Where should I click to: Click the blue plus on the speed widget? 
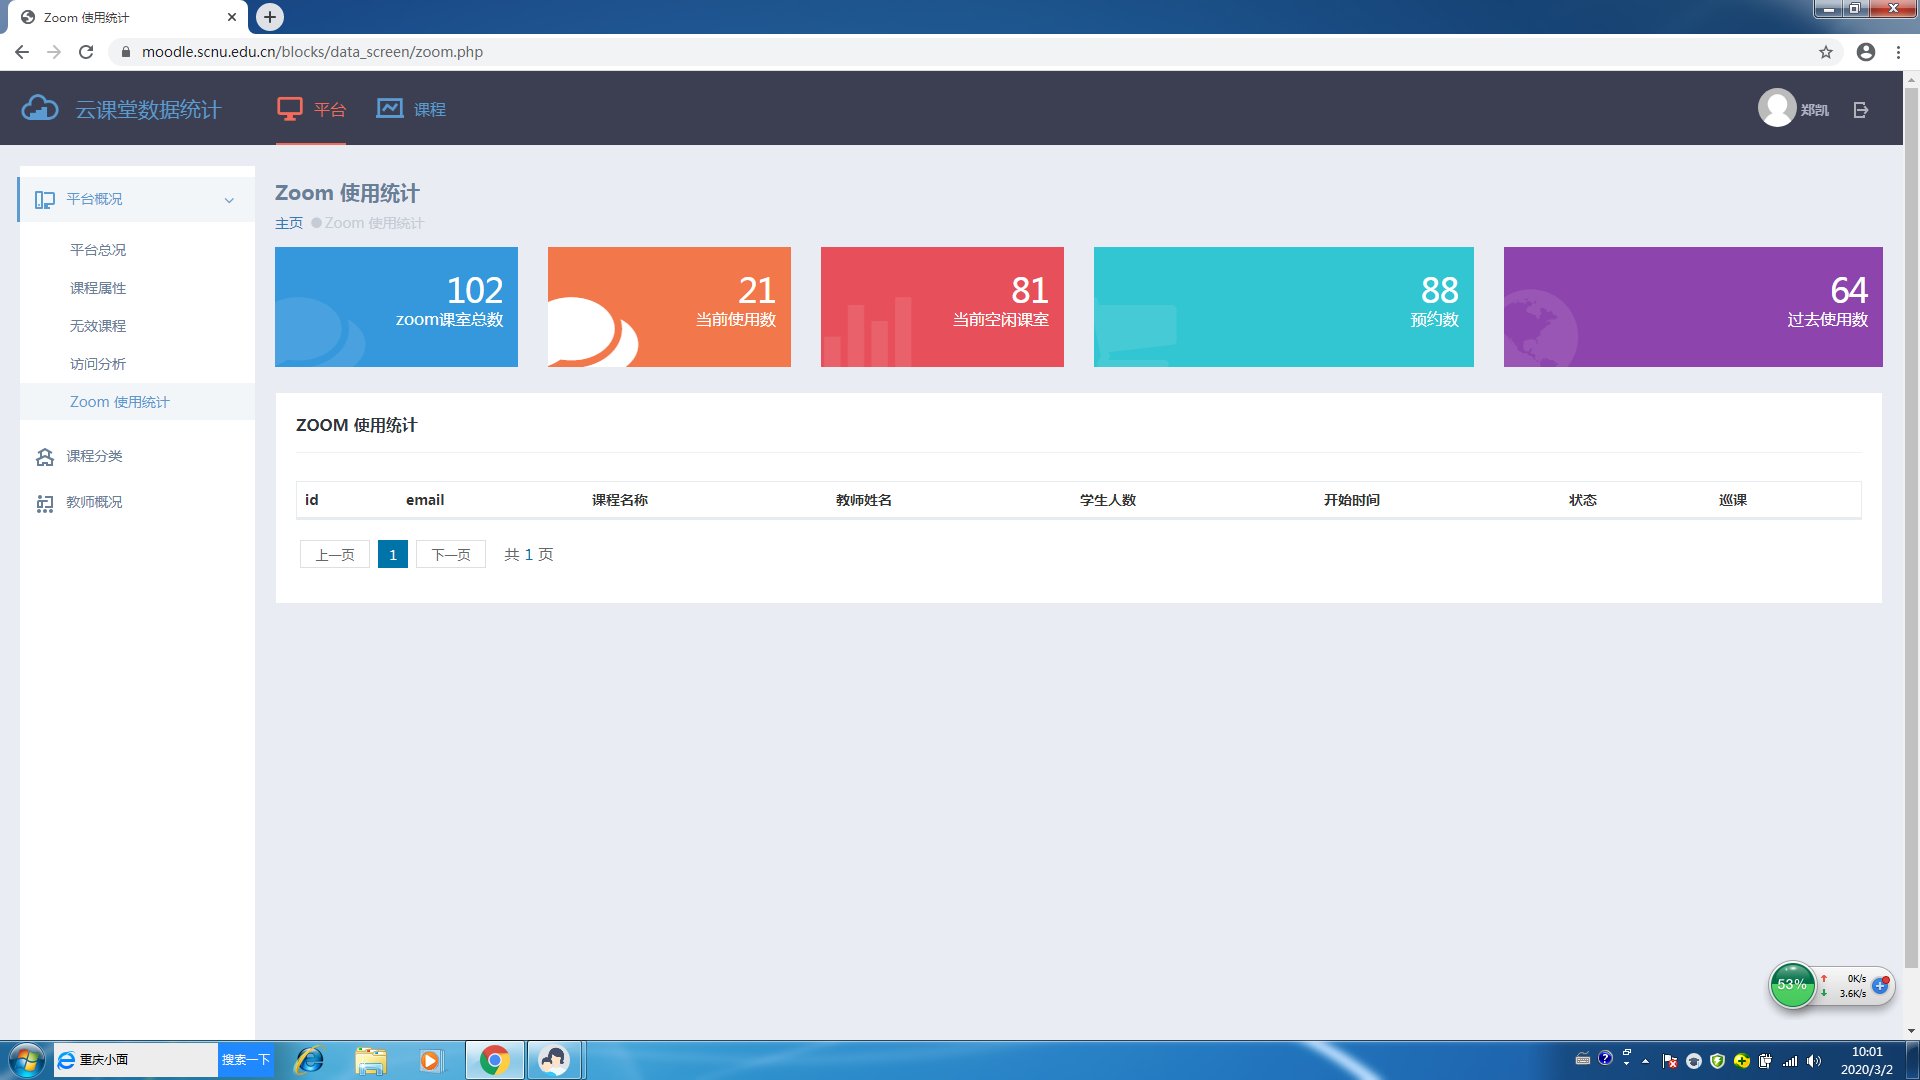[1880, 986]
